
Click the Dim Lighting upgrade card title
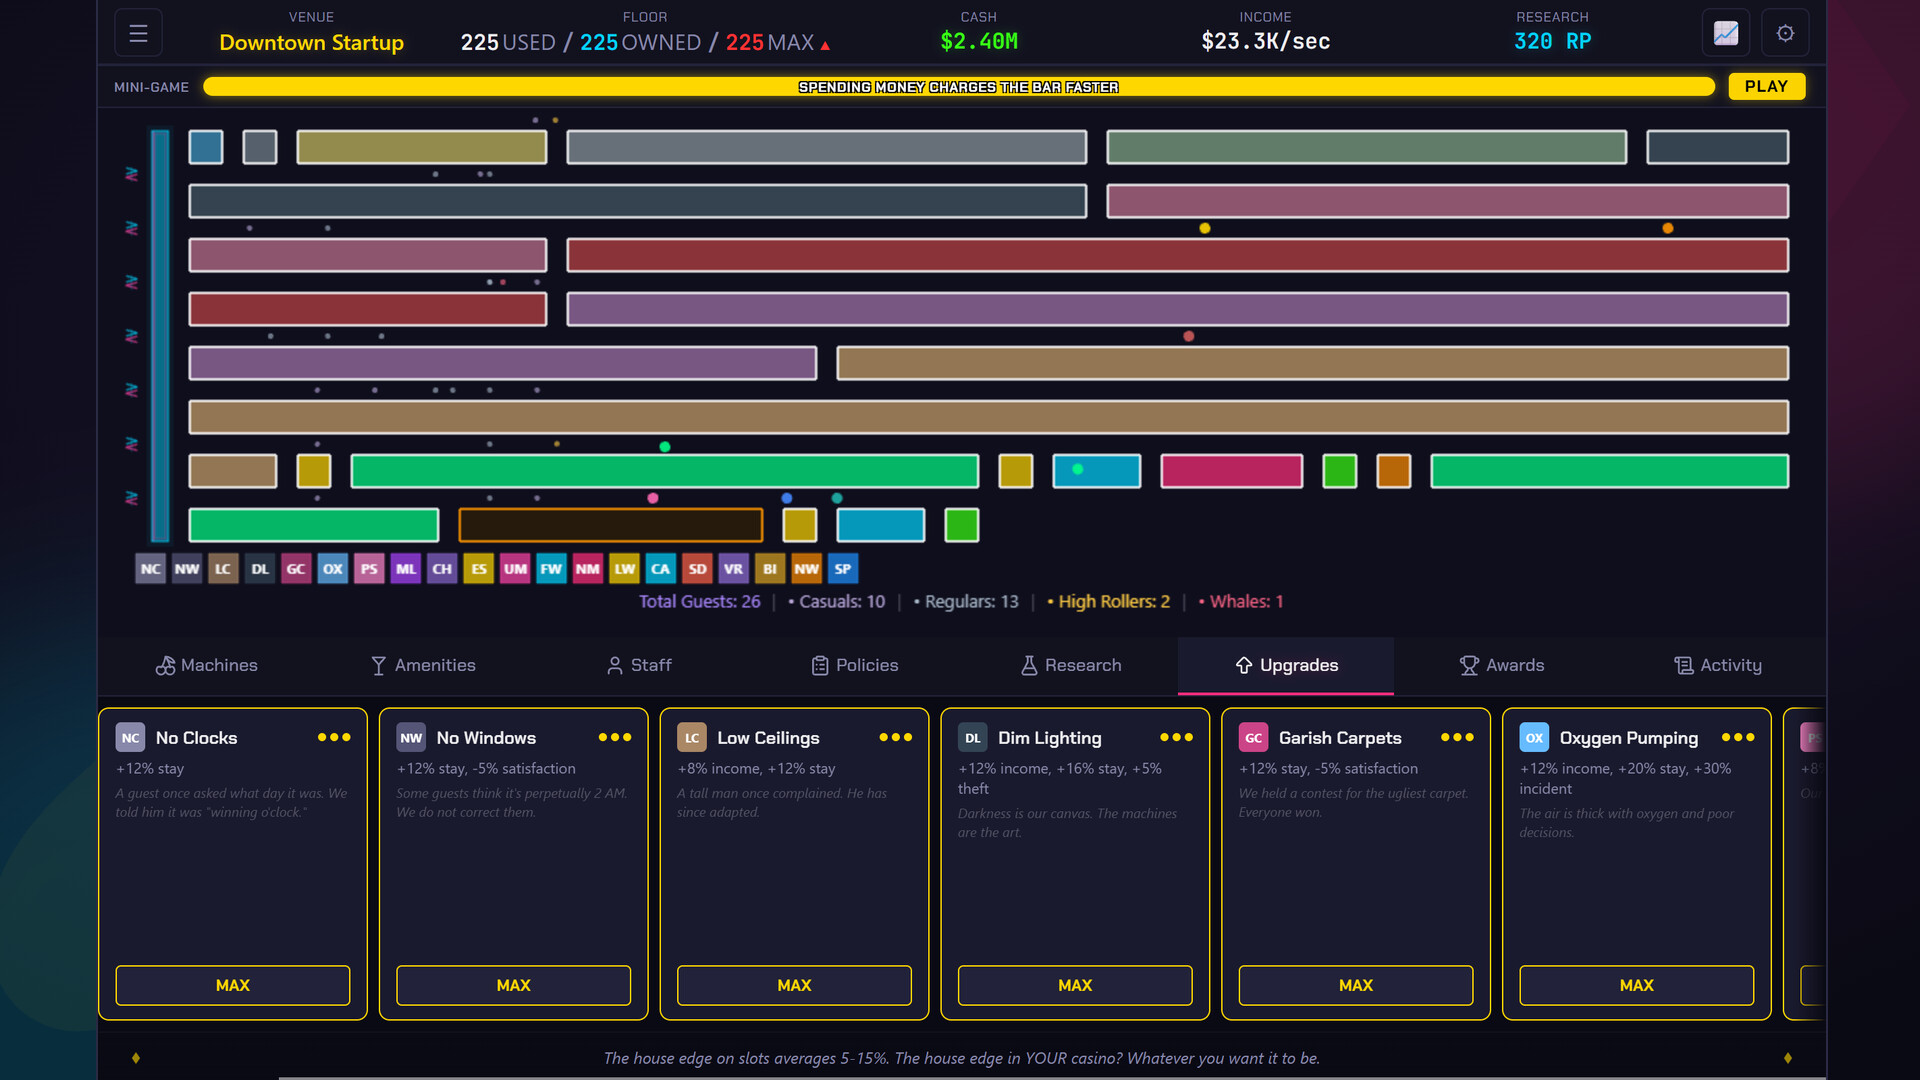click(1049, 738)
